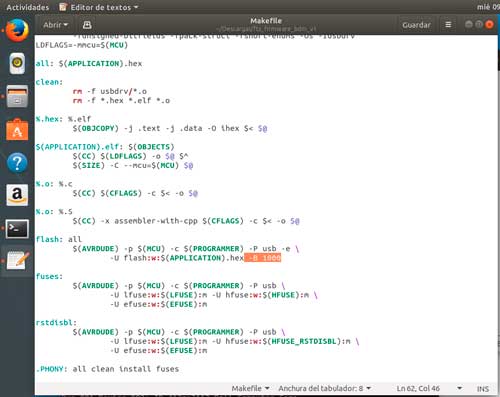
Task: Click the 'rm -f usbdrv/*.o' line
Action: tap(110, 91)
